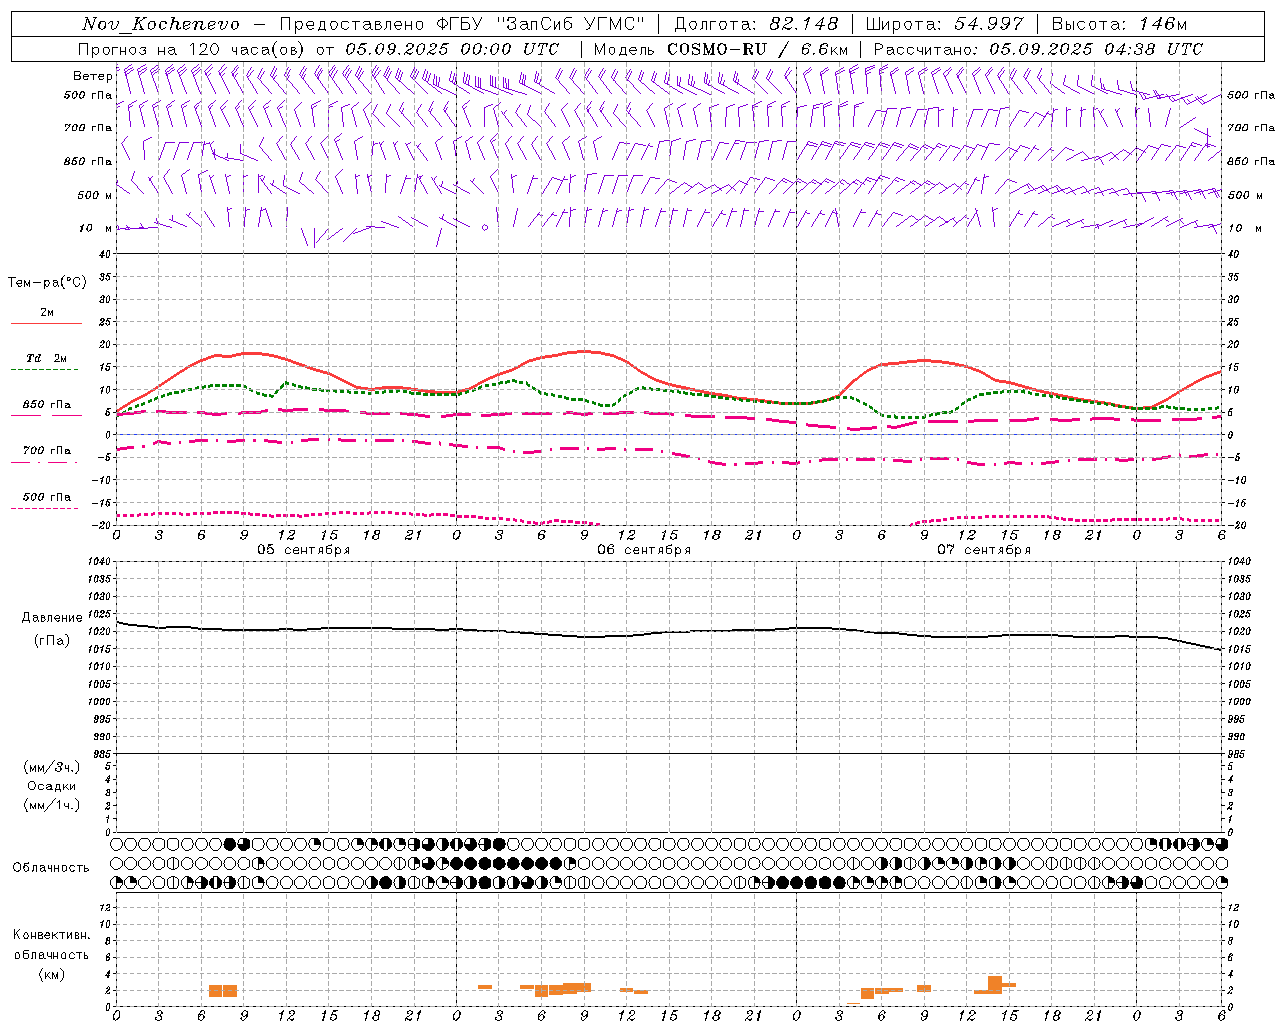Click the Конвективн. label of convective panel
The width and height of the screenshot is (1280, 1024).
(x=51, y=935)
